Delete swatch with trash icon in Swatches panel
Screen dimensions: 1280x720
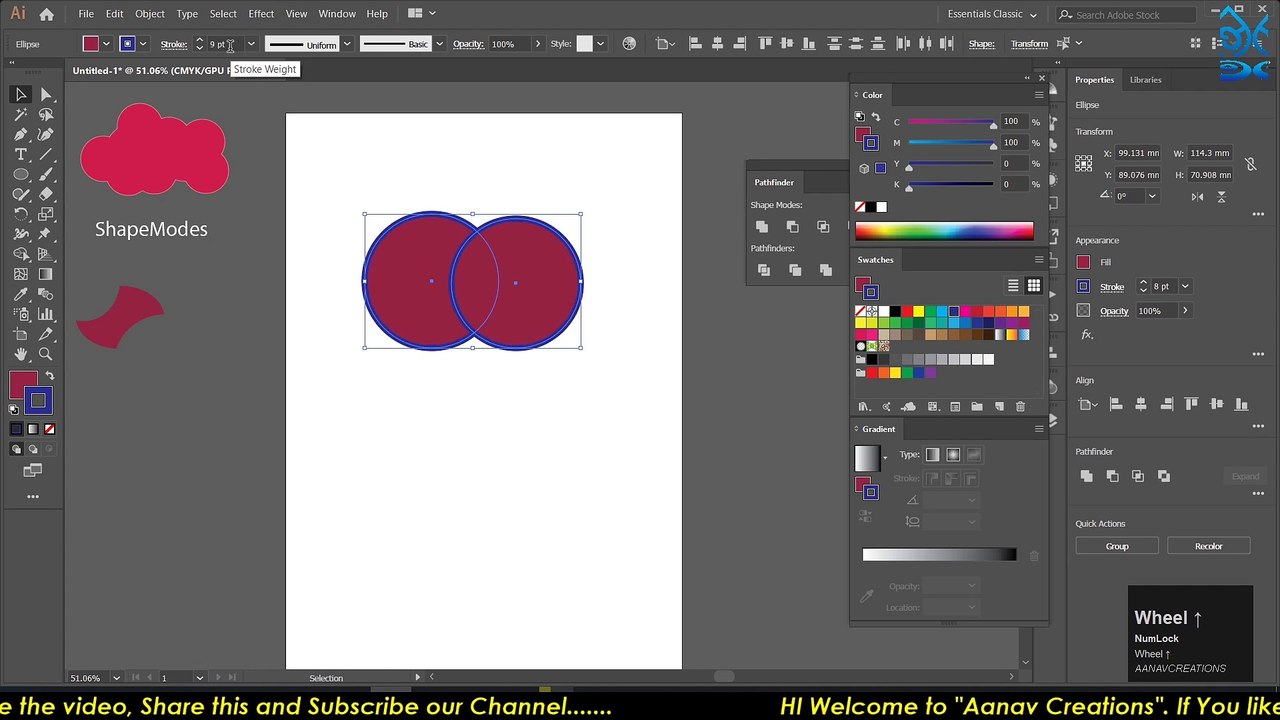[x=1020, y=407]
